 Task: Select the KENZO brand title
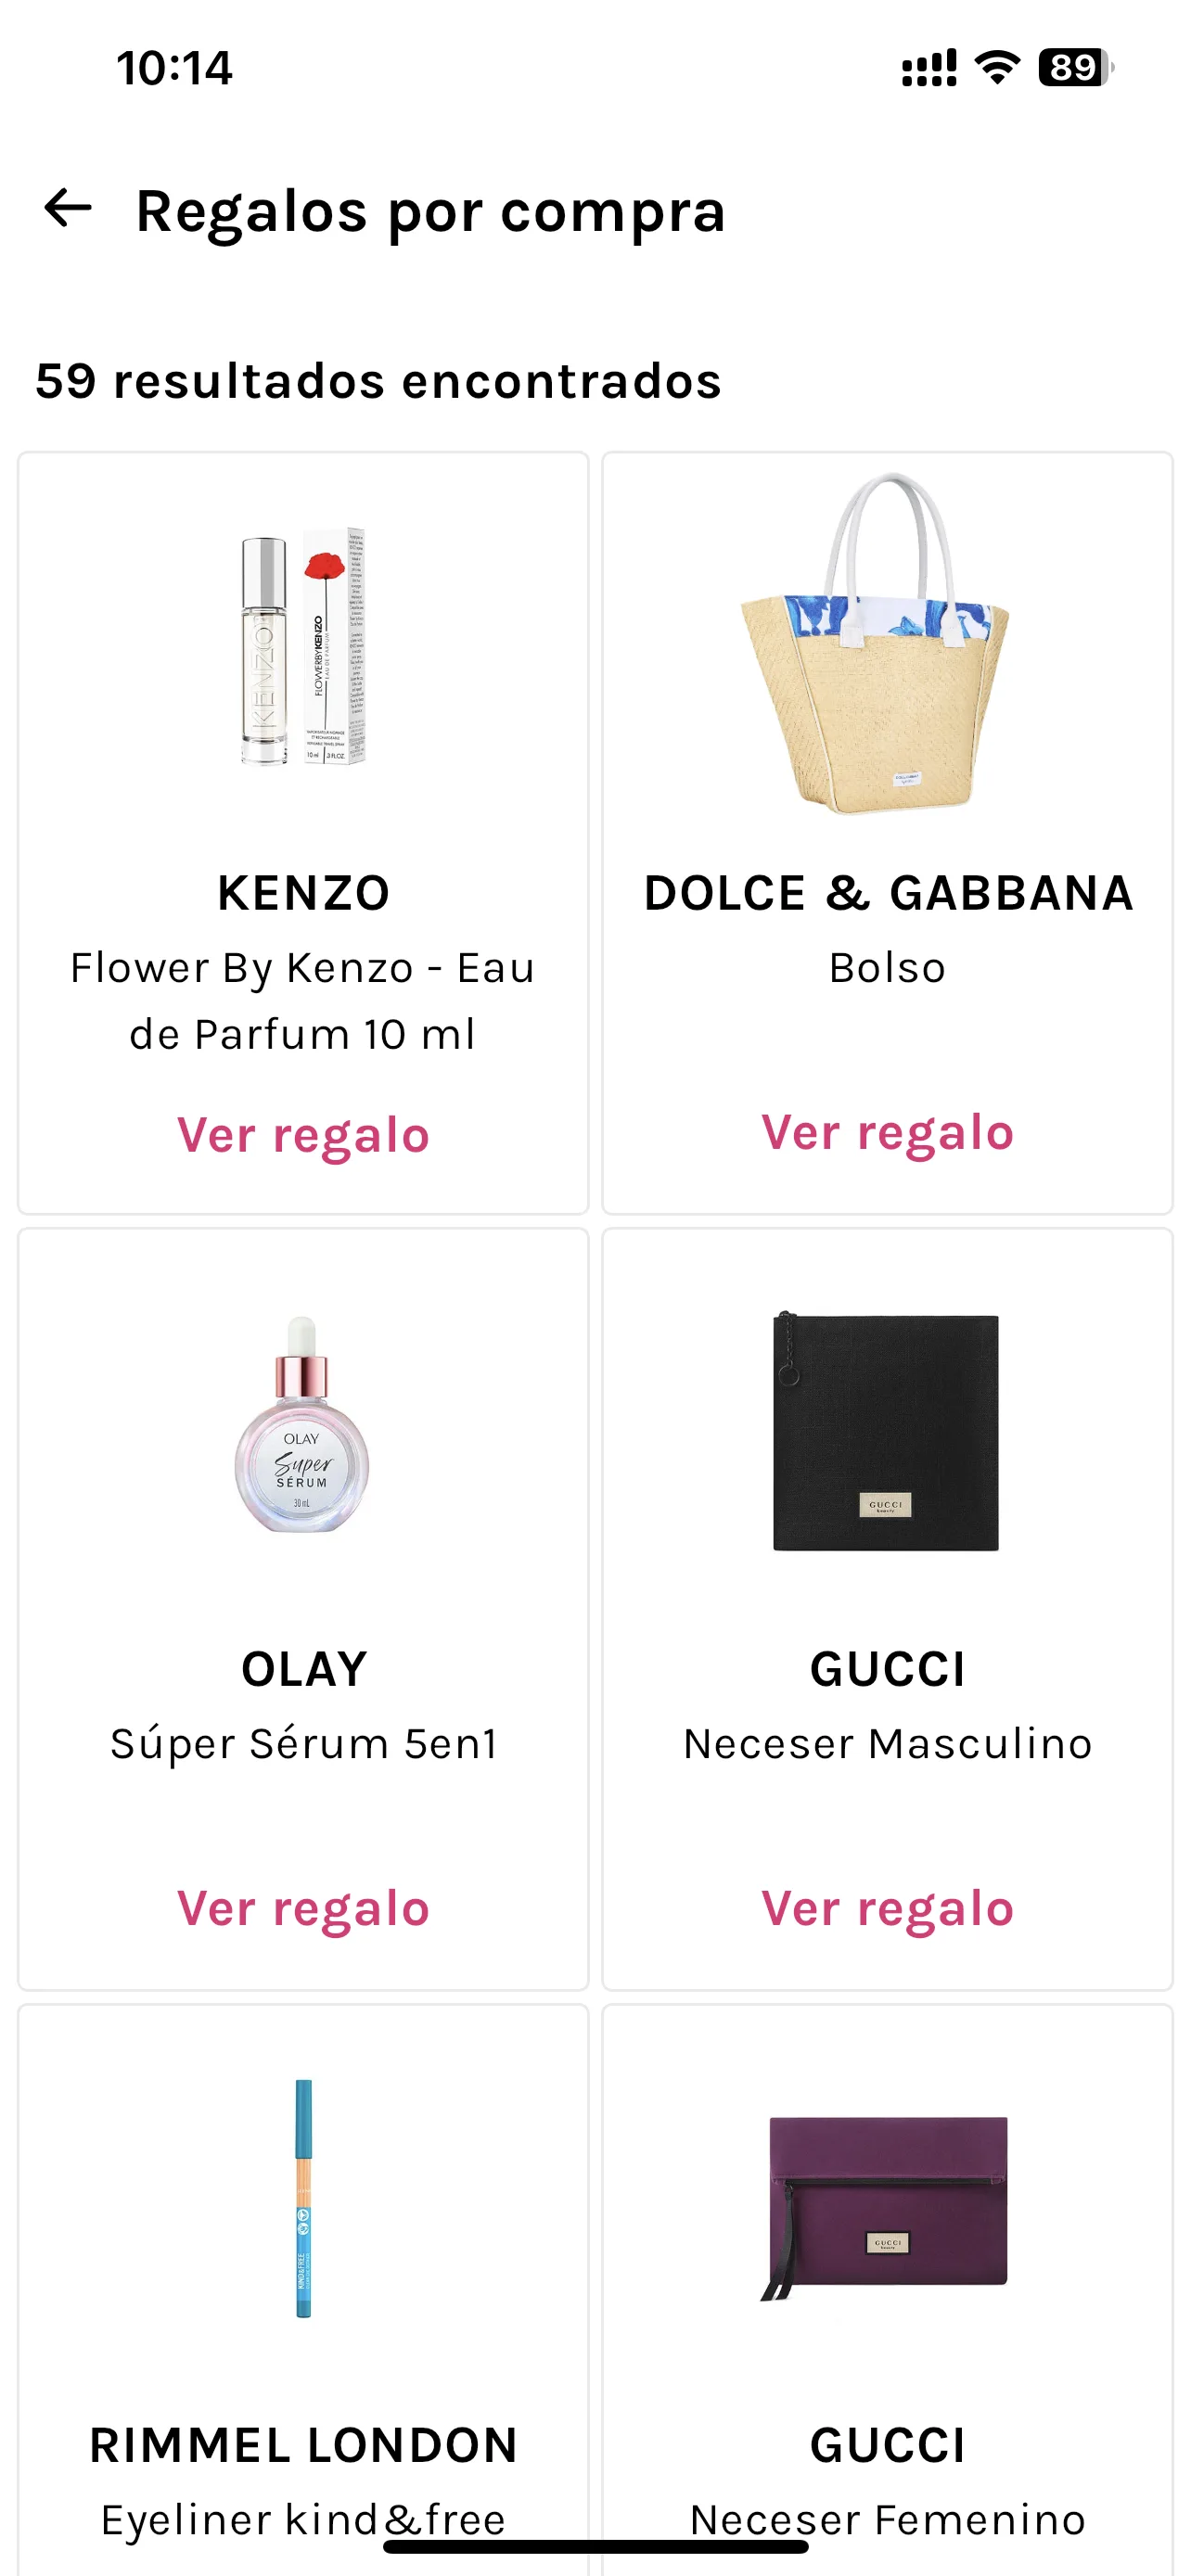303,893
